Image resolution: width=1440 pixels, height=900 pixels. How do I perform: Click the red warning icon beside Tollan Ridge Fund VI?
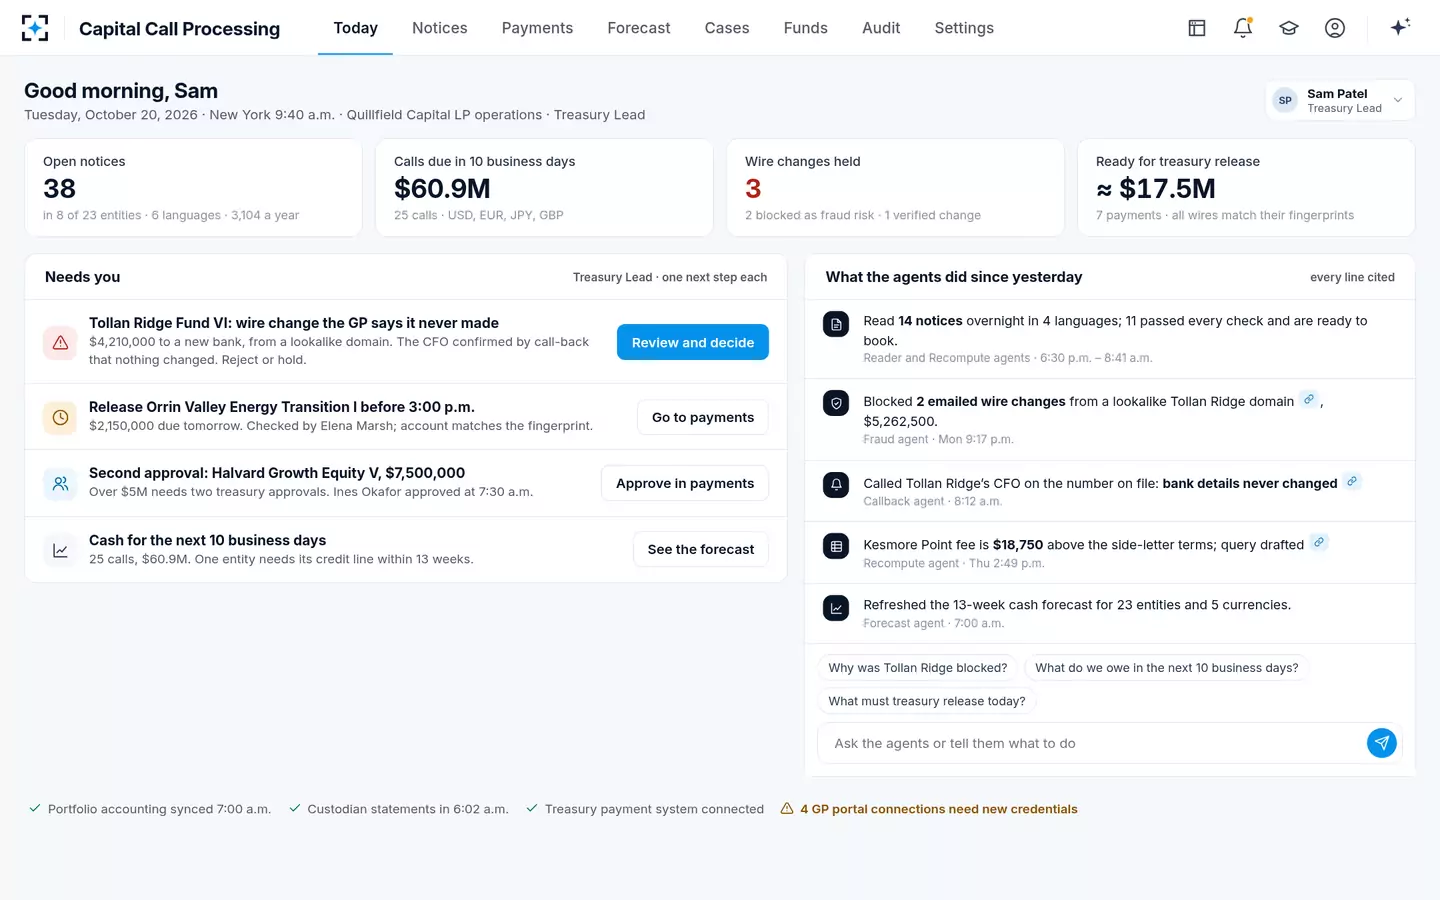point(61,342)
